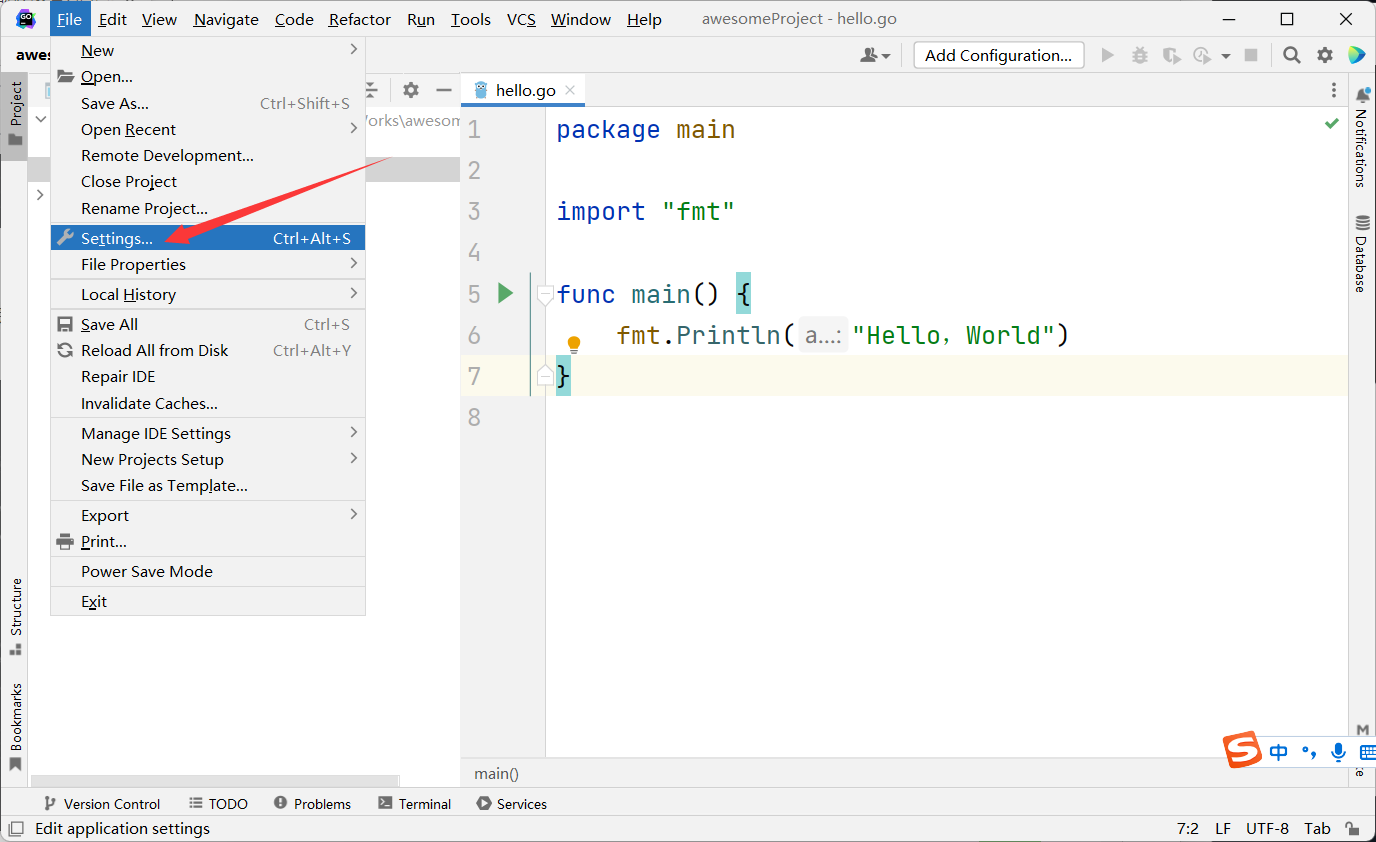Select Settings... in the File menu

point(117,238)
